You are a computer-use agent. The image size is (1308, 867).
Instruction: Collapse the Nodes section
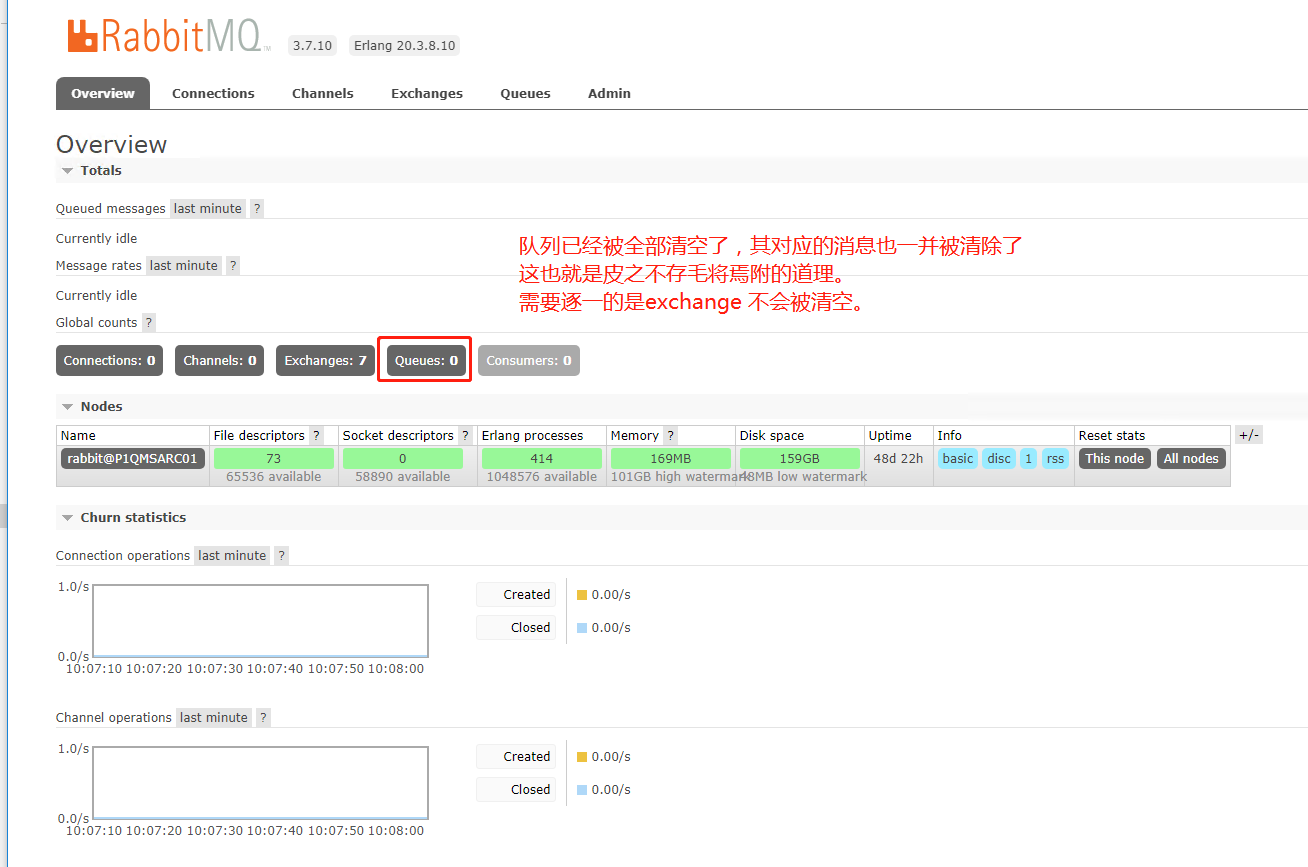(67, 406)
